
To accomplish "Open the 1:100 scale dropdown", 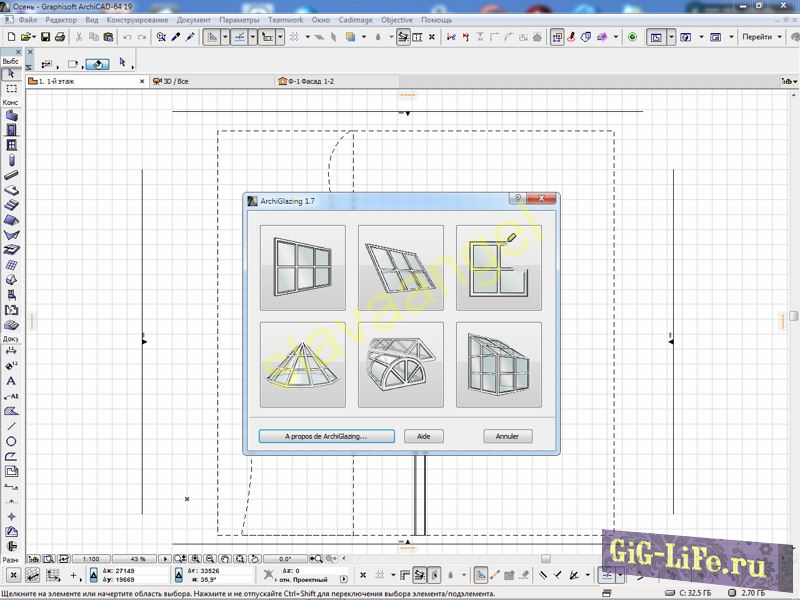I will point(91,559).
